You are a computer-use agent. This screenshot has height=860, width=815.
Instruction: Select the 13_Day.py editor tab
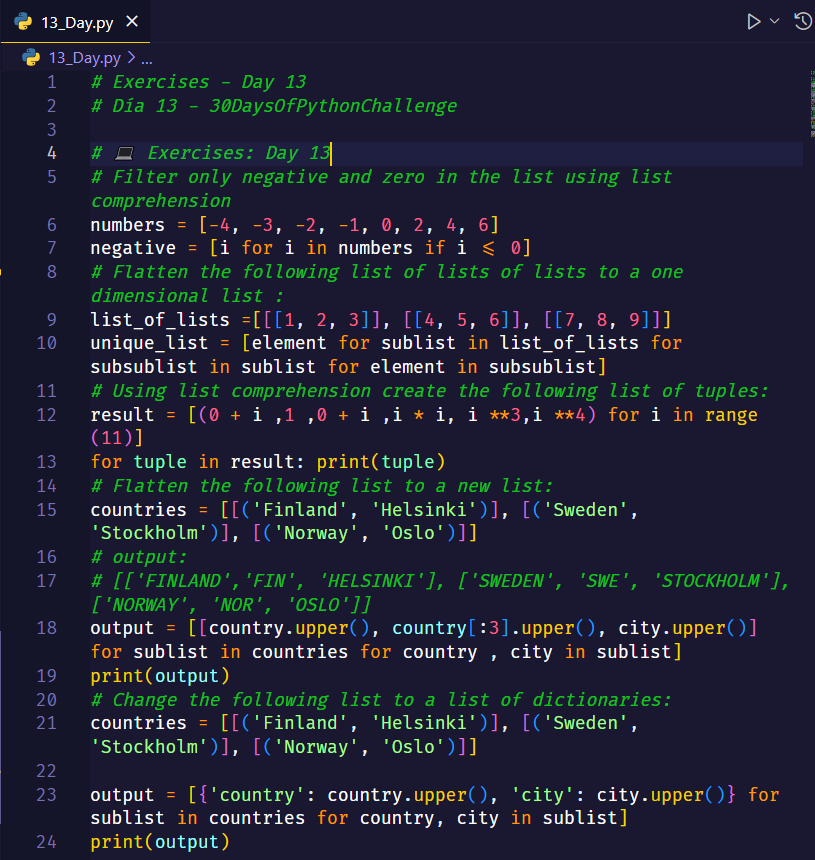pyautogui.click(x=76, y=22)
